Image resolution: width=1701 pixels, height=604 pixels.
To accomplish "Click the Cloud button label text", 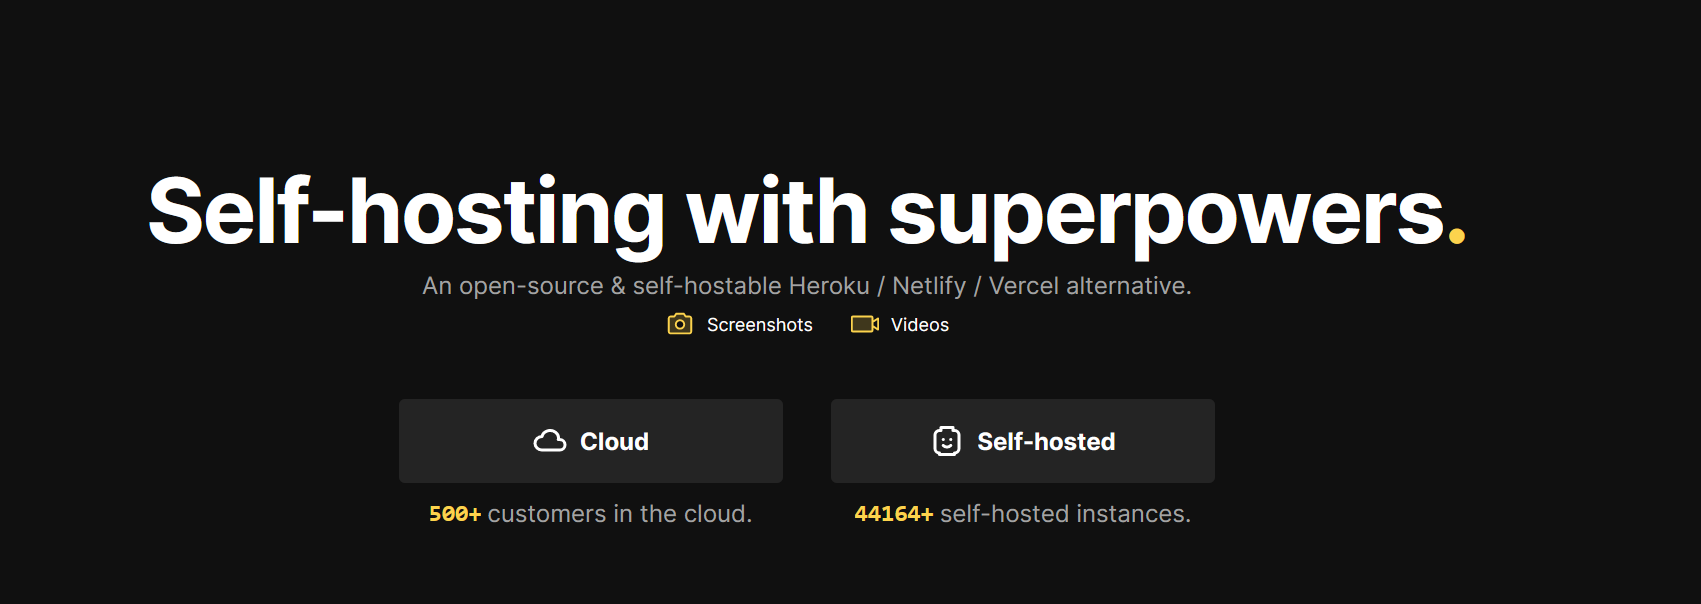I will (x=613, y=440).
